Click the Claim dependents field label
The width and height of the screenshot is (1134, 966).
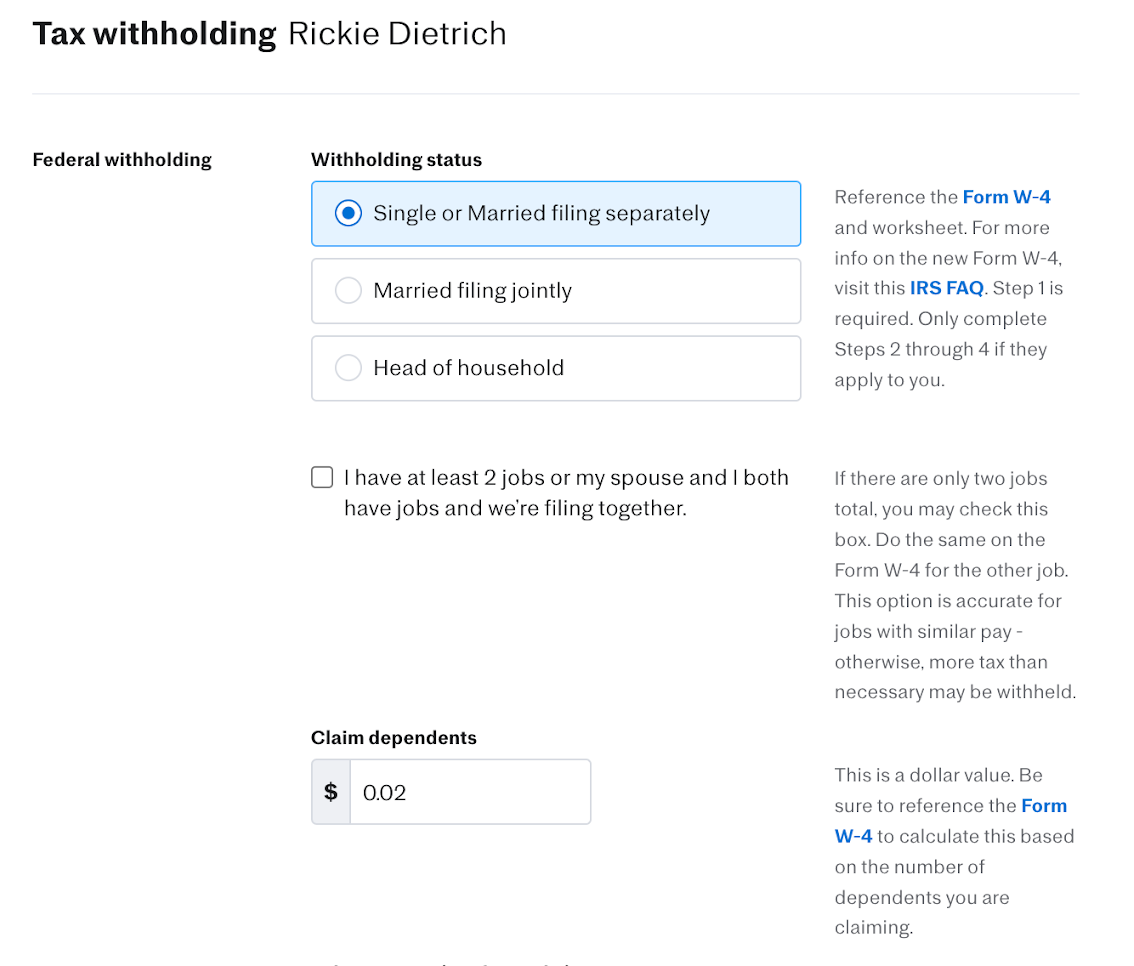click(x=394, y=738)
